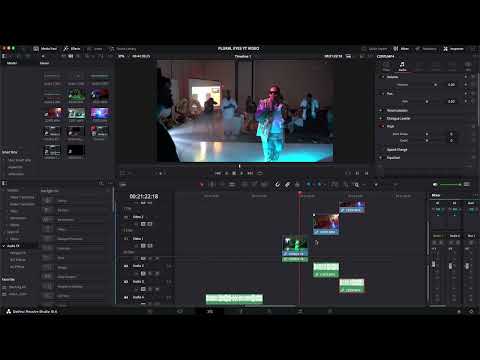The height and width of the screenshot is (360, 480).
Task: Select the Master bin in Media Pool
Action: pyautogui.click(x=12, y=63)
